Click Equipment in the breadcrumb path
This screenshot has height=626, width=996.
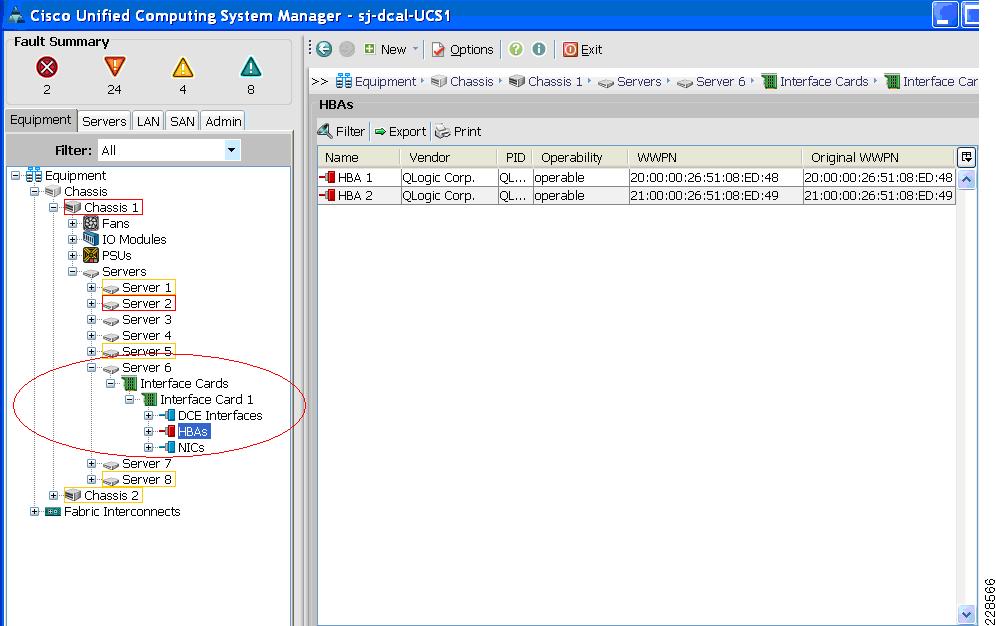(x=384, y=81)
